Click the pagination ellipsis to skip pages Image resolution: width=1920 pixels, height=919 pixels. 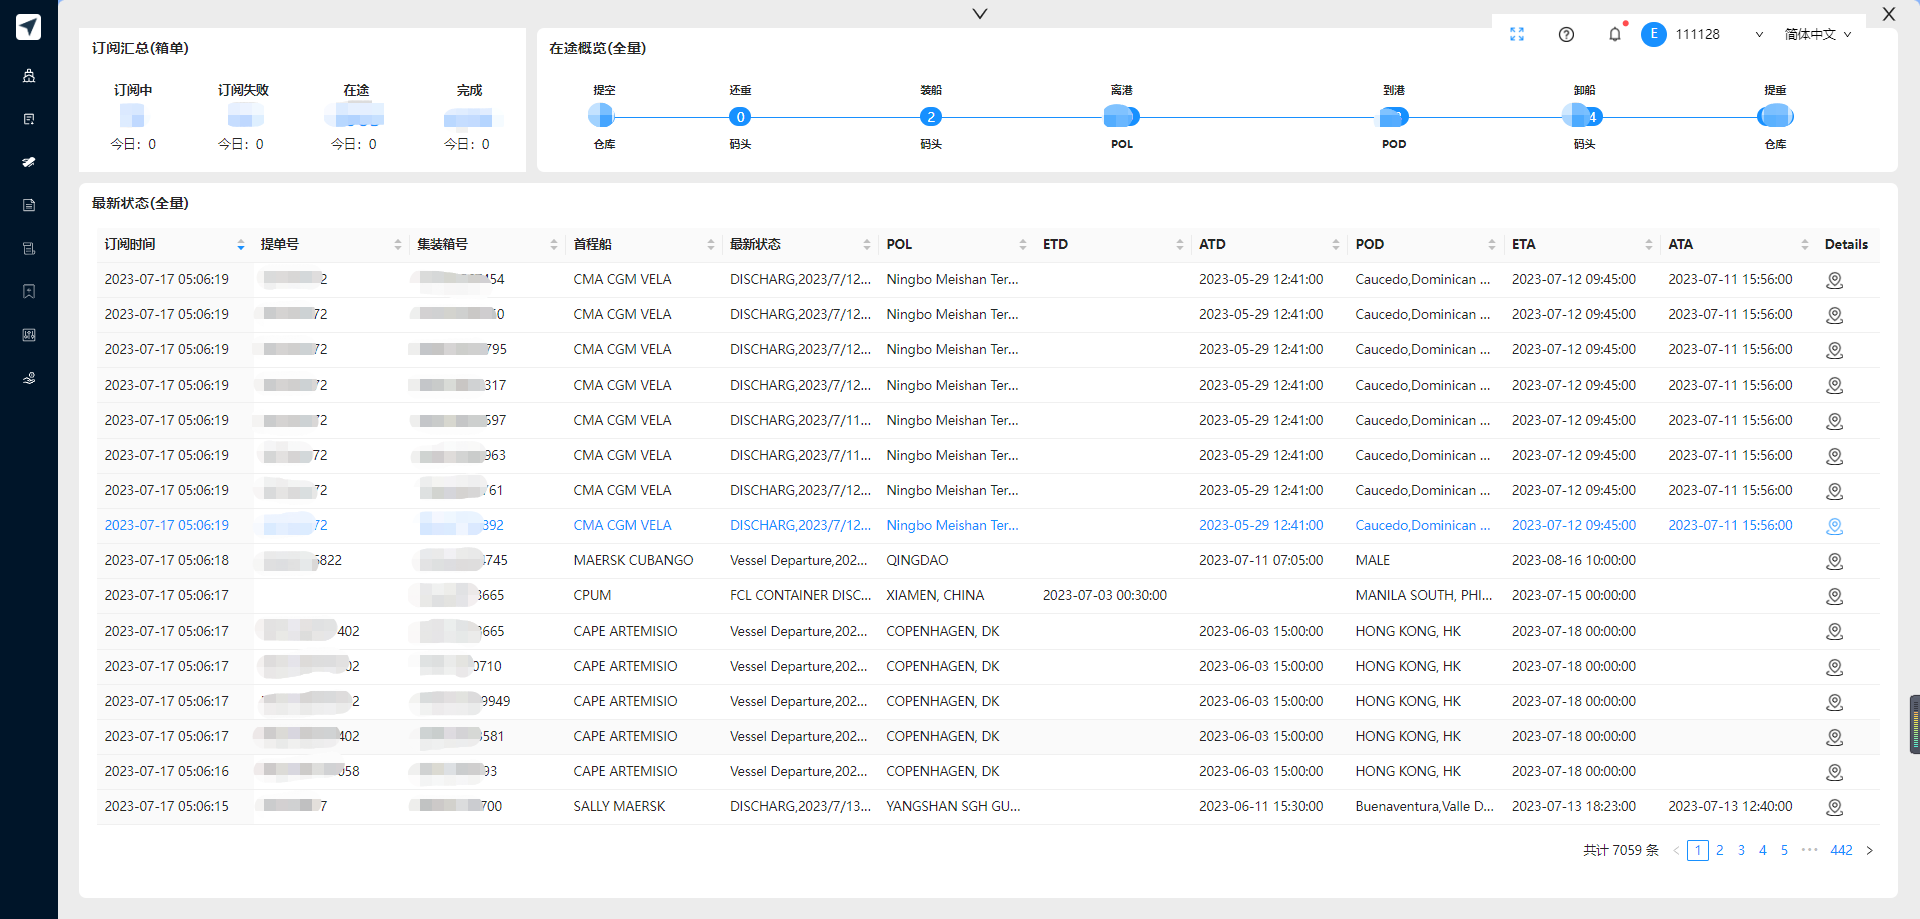click(x=1809, y=850)
